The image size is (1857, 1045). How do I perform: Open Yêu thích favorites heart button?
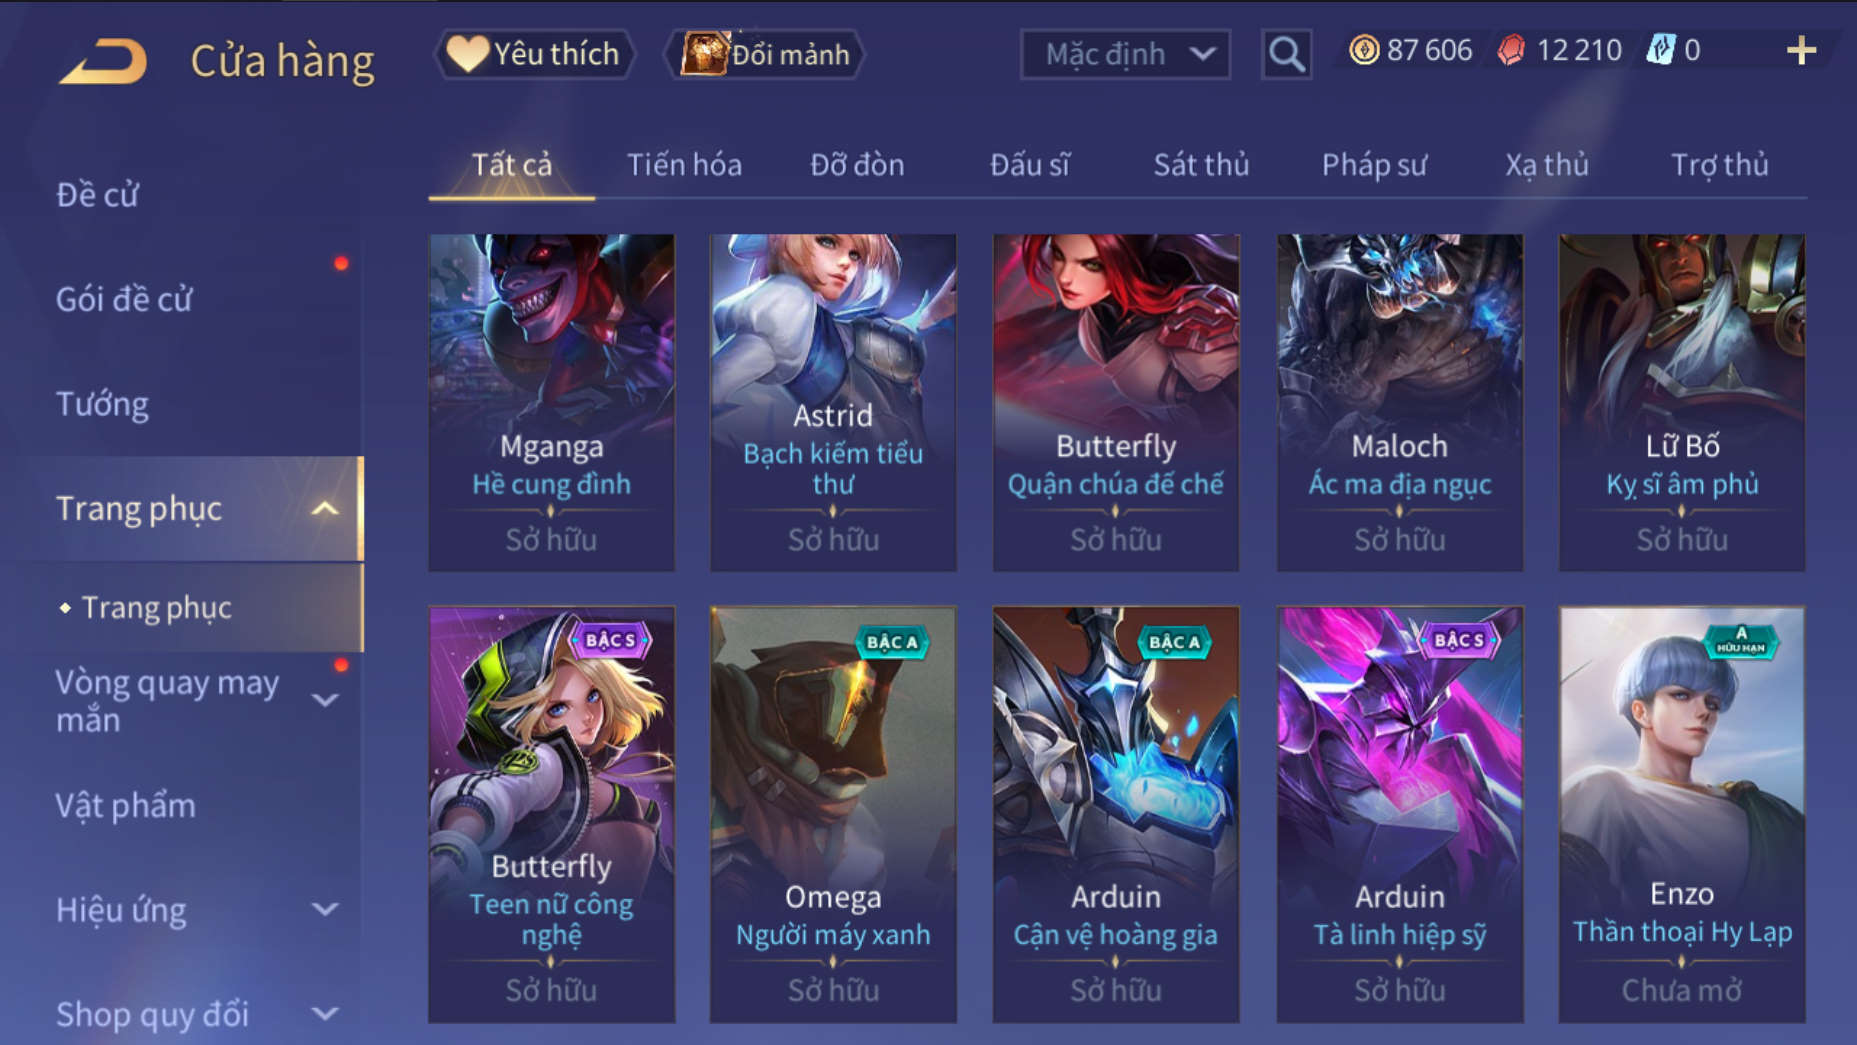(534, 54)
